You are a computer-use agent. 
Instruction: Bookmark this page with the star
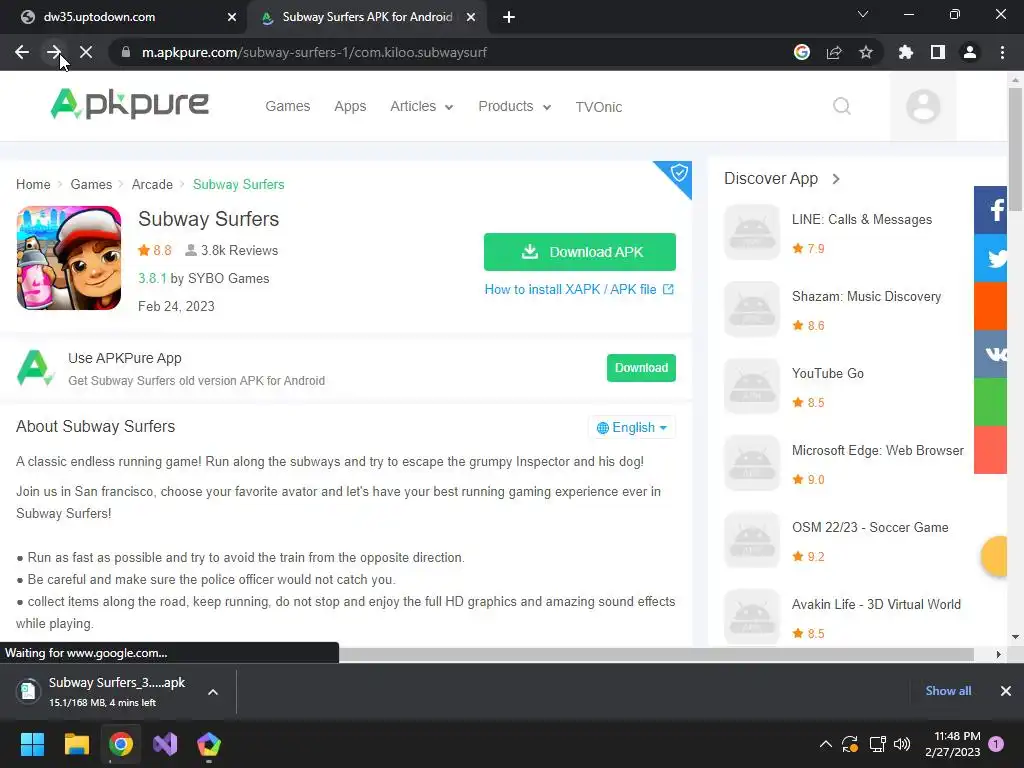tap(866, 52)
